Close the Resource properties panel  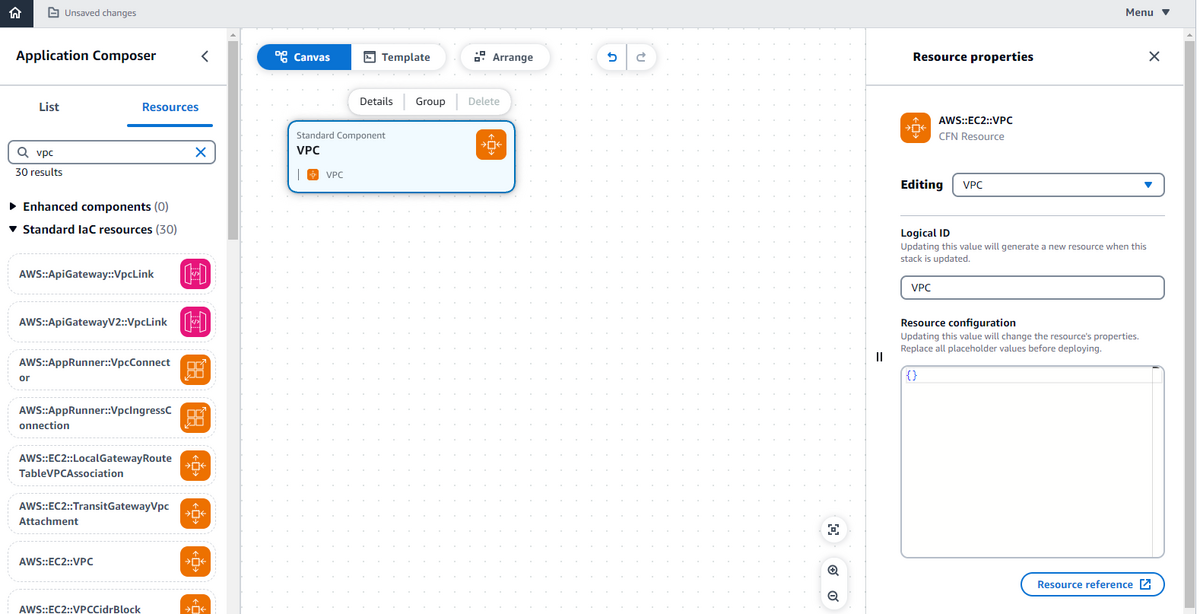click(x=1154, y=57)
